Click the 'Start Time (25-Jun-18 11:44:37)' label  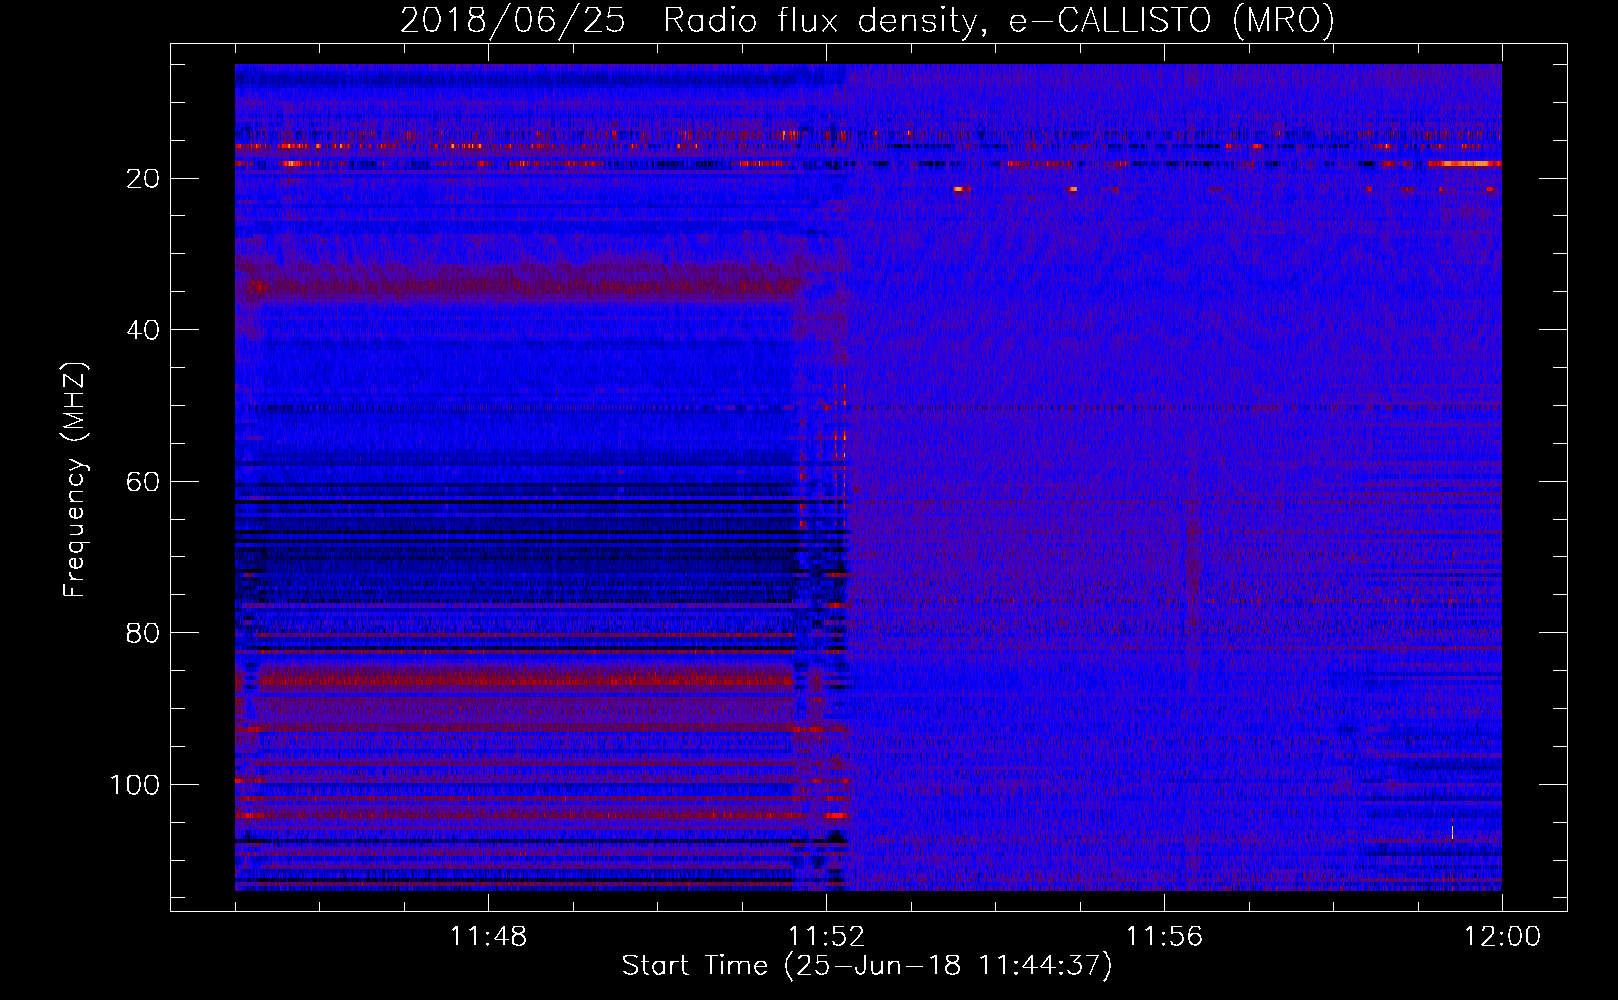867,966
